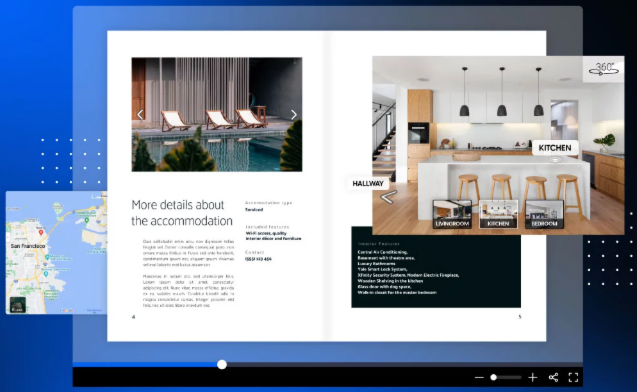Select the Bedroom thumbnail
The width and height of the screenshot is (637, 392).
pos(544,214)
